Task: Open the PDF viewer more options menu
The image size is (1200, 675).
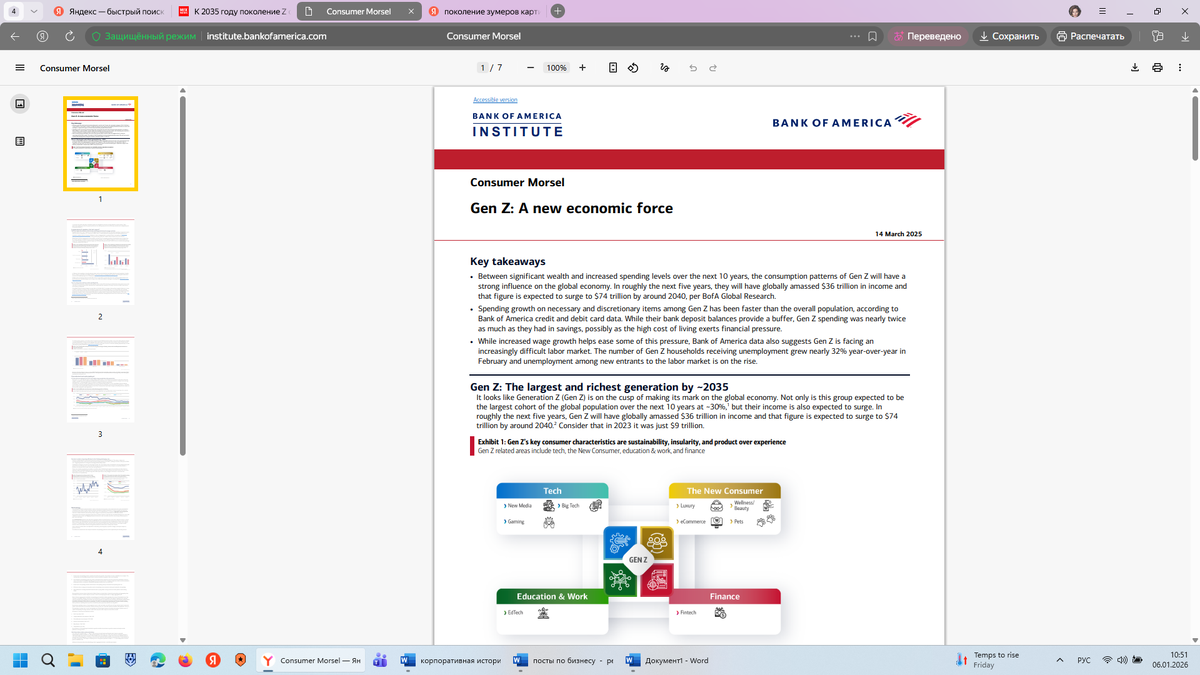Action: pyautogui.click(x=1180, y=68)
